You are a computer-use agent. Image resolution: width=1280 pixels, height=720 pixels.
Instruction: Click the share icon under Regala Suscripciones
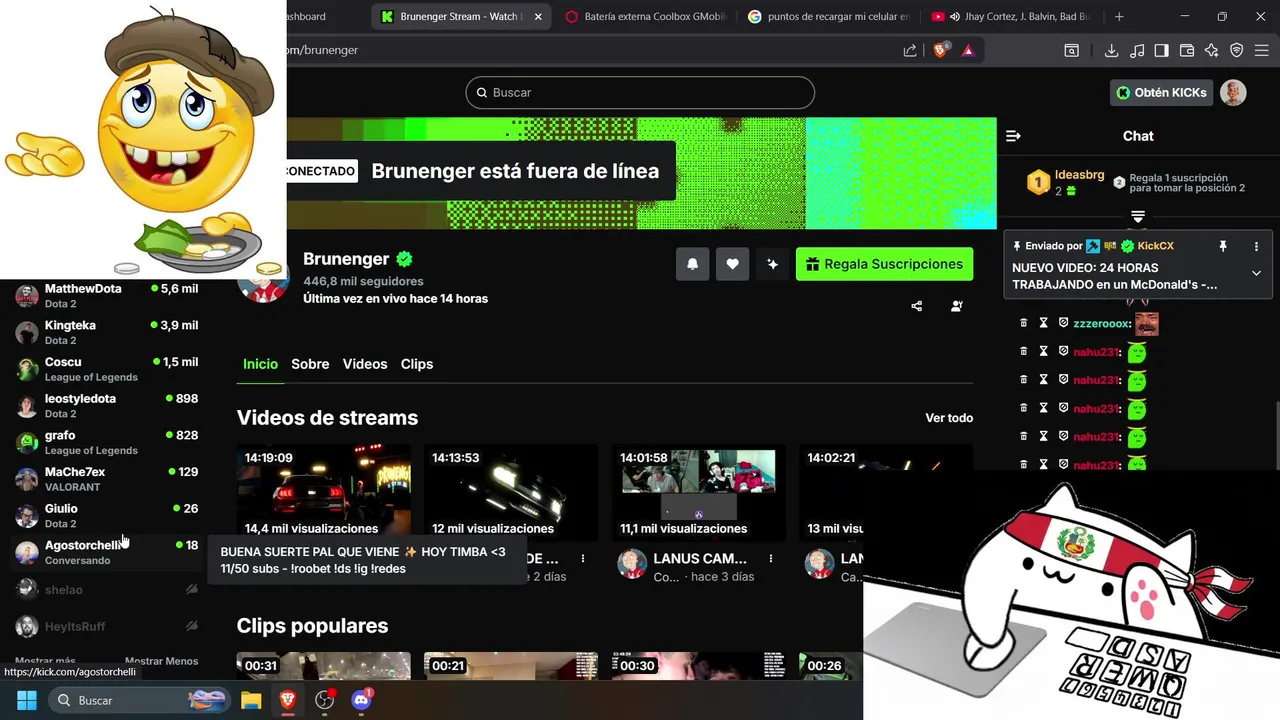(x=917, y=306)
